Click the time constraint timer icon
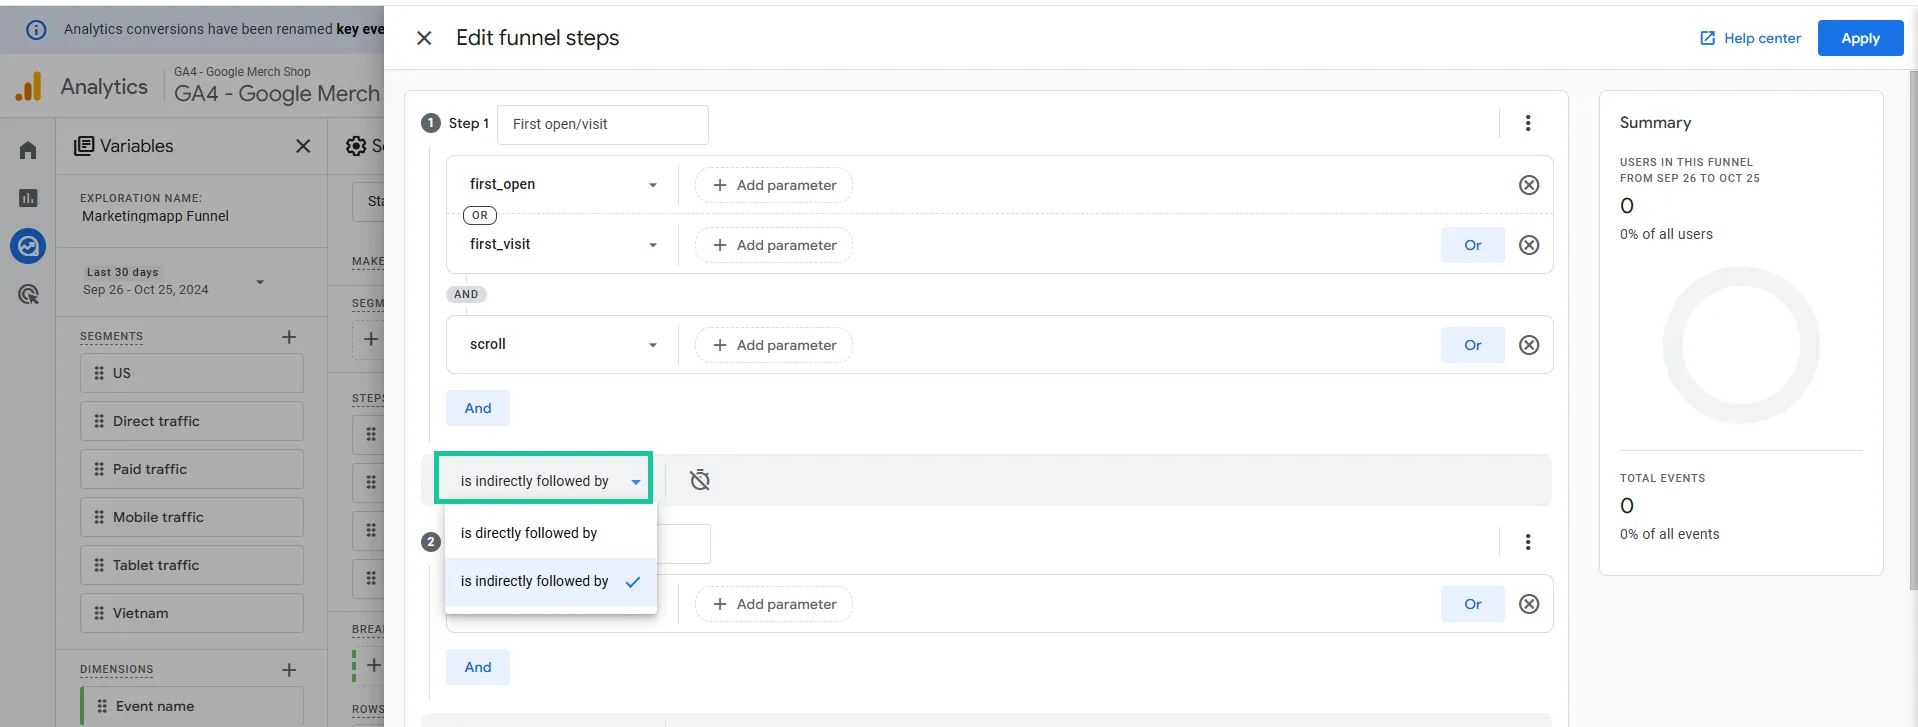This screenshot has width=1918, height=727. pyautogui.click(x=700, y=480)
